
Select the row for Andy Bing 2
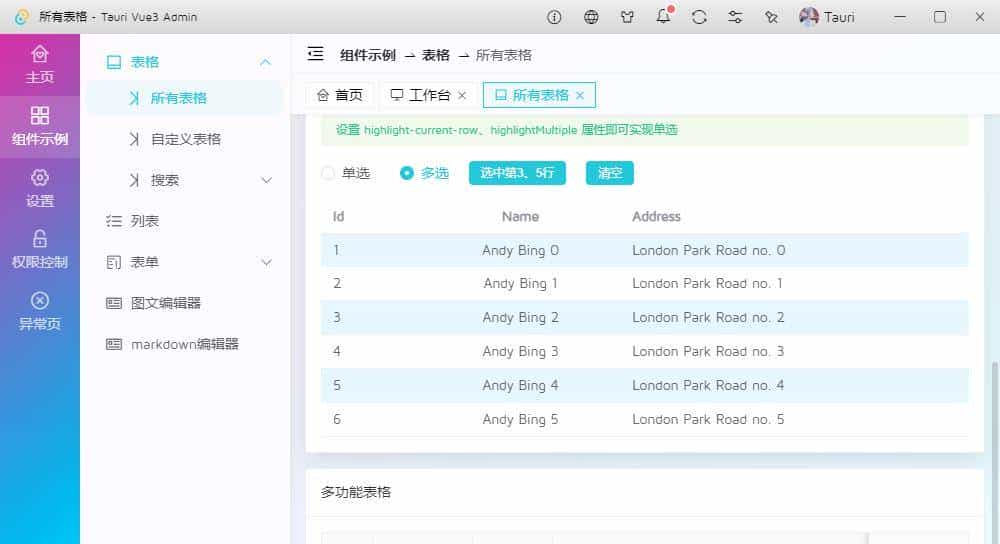coord(644,317)
